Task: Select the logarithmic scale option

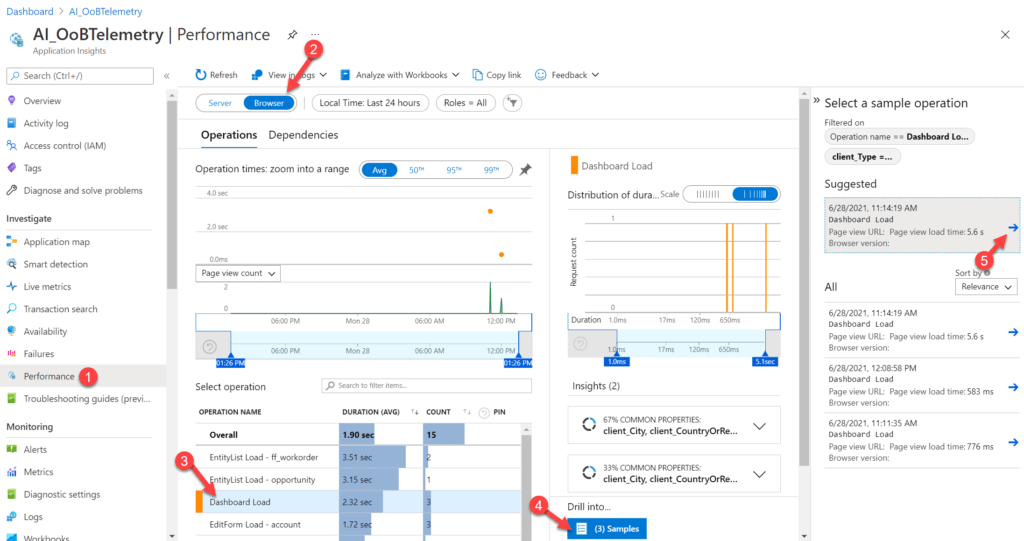Action: 755,194
